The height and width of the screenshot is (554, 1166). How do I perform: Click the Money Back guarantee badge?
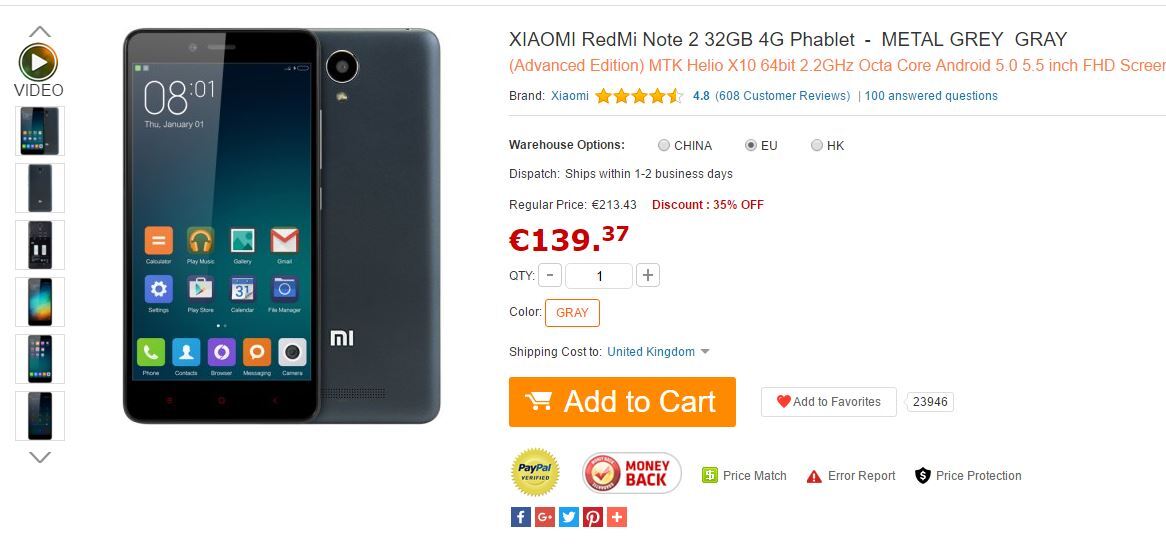click(x=632, y=473)
